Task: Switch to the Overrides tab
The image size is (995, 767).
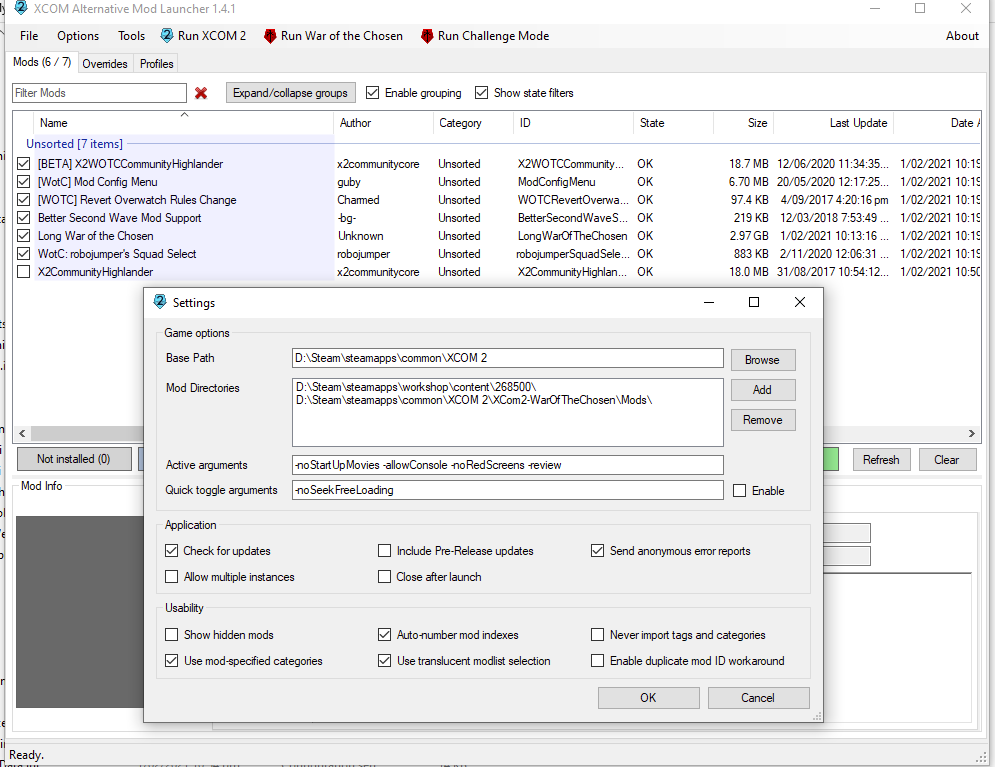Action: 105,64
